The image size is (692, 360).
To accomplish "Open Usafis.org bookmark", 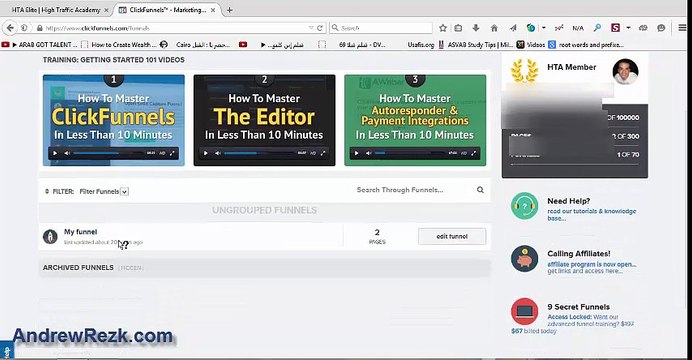I will (421, 45).
